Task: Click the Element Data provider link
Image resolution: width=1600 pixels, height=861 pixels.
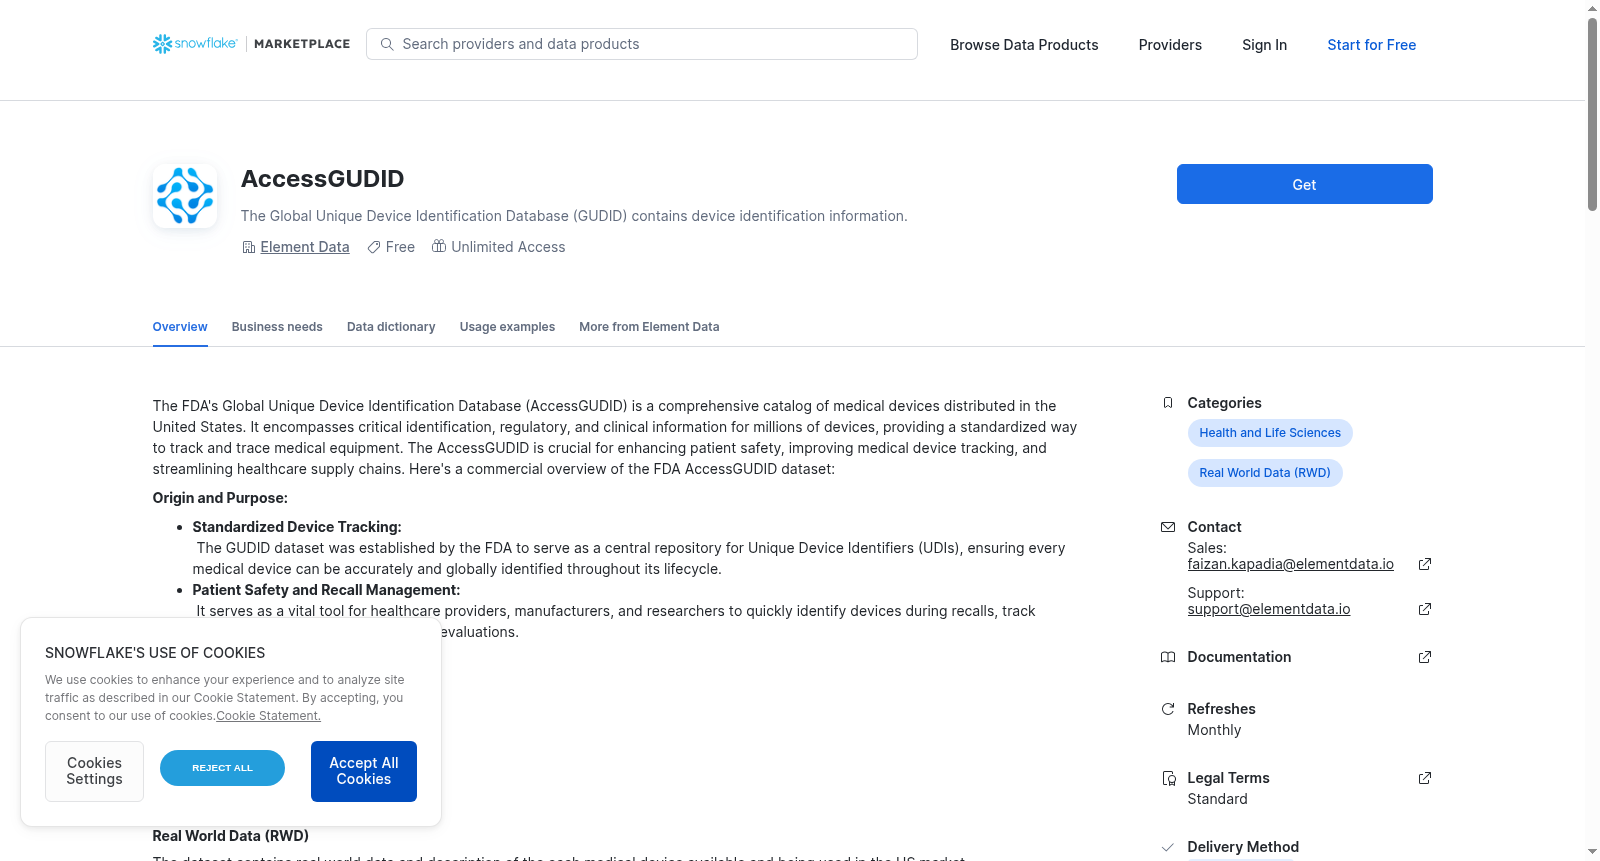Action: (305, 247)
